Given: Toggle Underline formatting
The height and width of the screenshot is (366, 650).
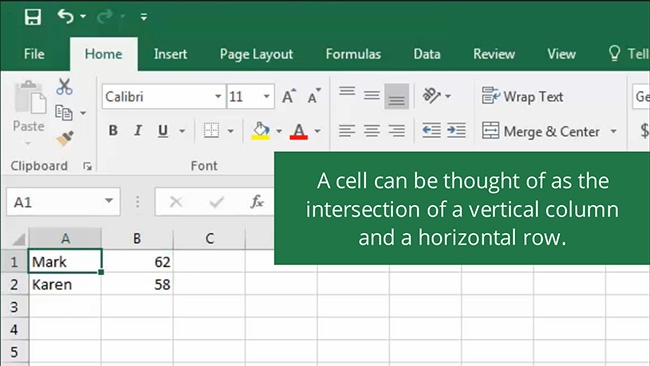Looking at the screenshot, I should [163, 131].
